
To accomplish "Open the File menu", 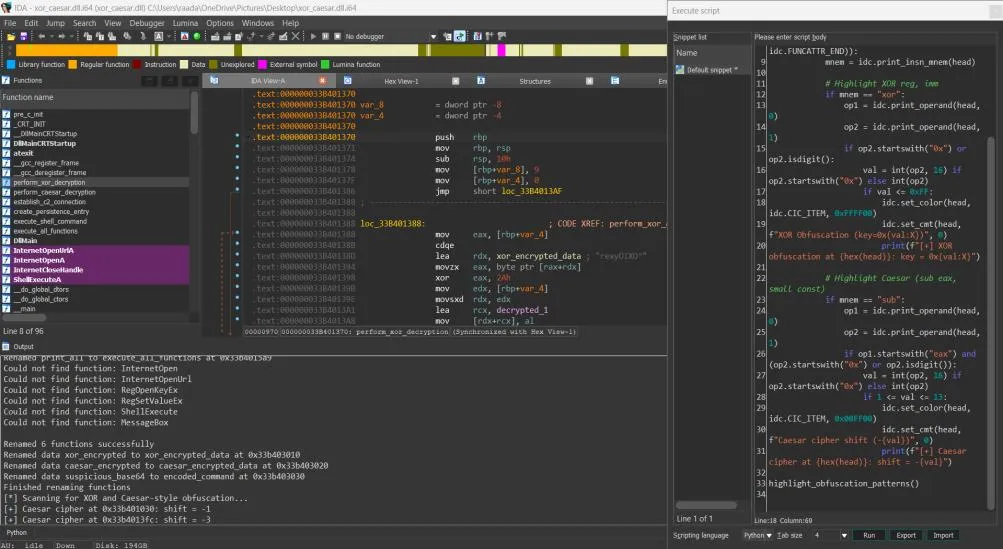I will point(10,23).
